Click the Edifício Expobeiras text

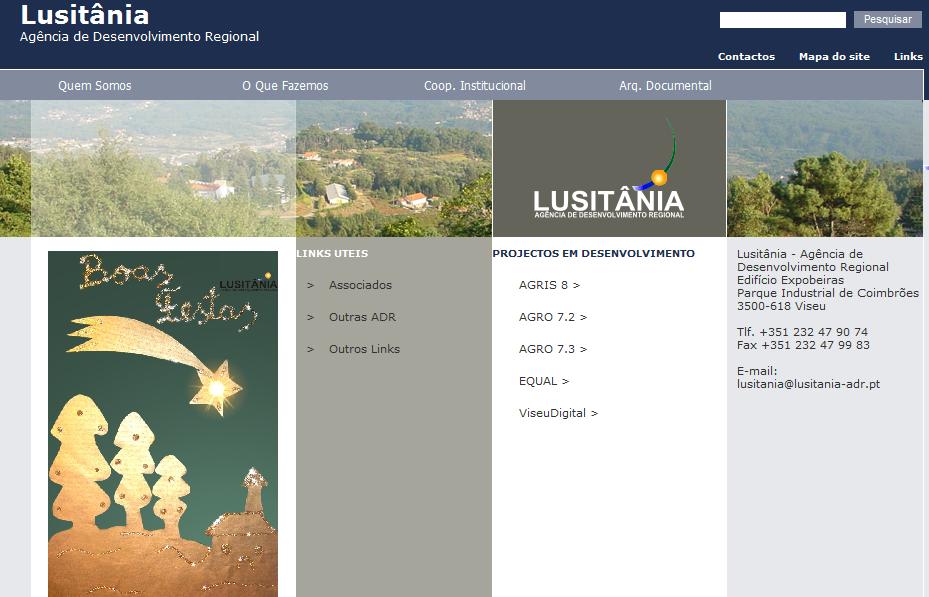coord(790,280)
